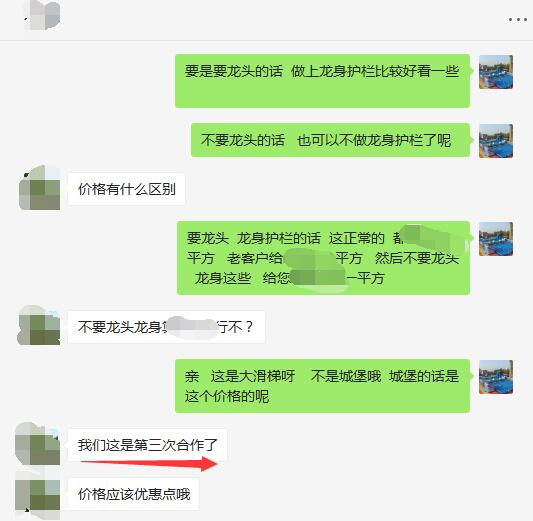Select the message '价格应该优惠点哦'
533x521 pixels.
(x=134, y=494)
